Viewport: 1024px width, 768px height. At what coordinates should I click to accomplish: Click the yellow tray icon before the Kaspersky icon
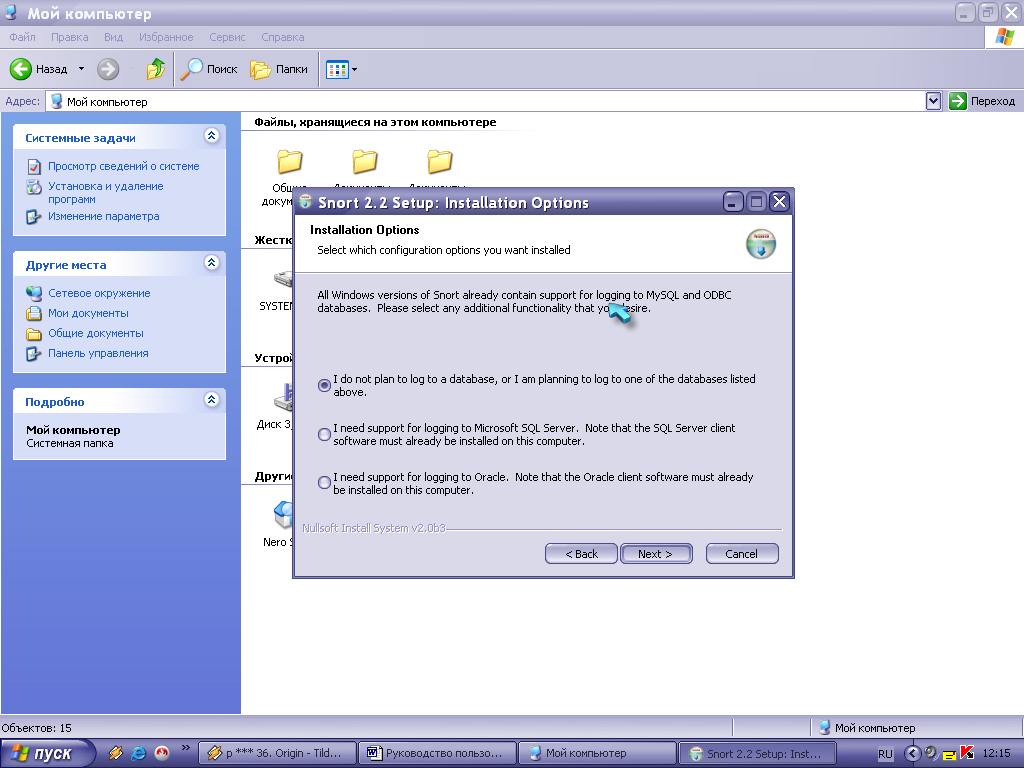coord(949,756)
